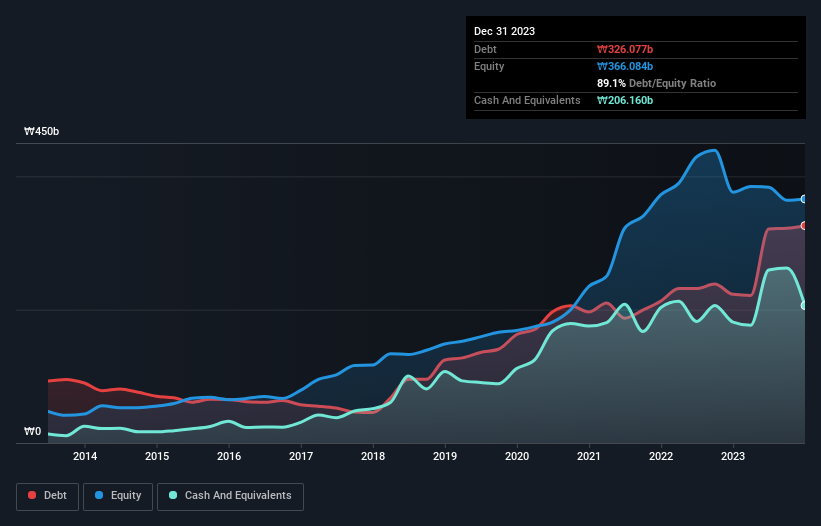Viewport: 821px width, 526px height.
Task: Select the 2020 x-axis label
Action: pos(517,456)
